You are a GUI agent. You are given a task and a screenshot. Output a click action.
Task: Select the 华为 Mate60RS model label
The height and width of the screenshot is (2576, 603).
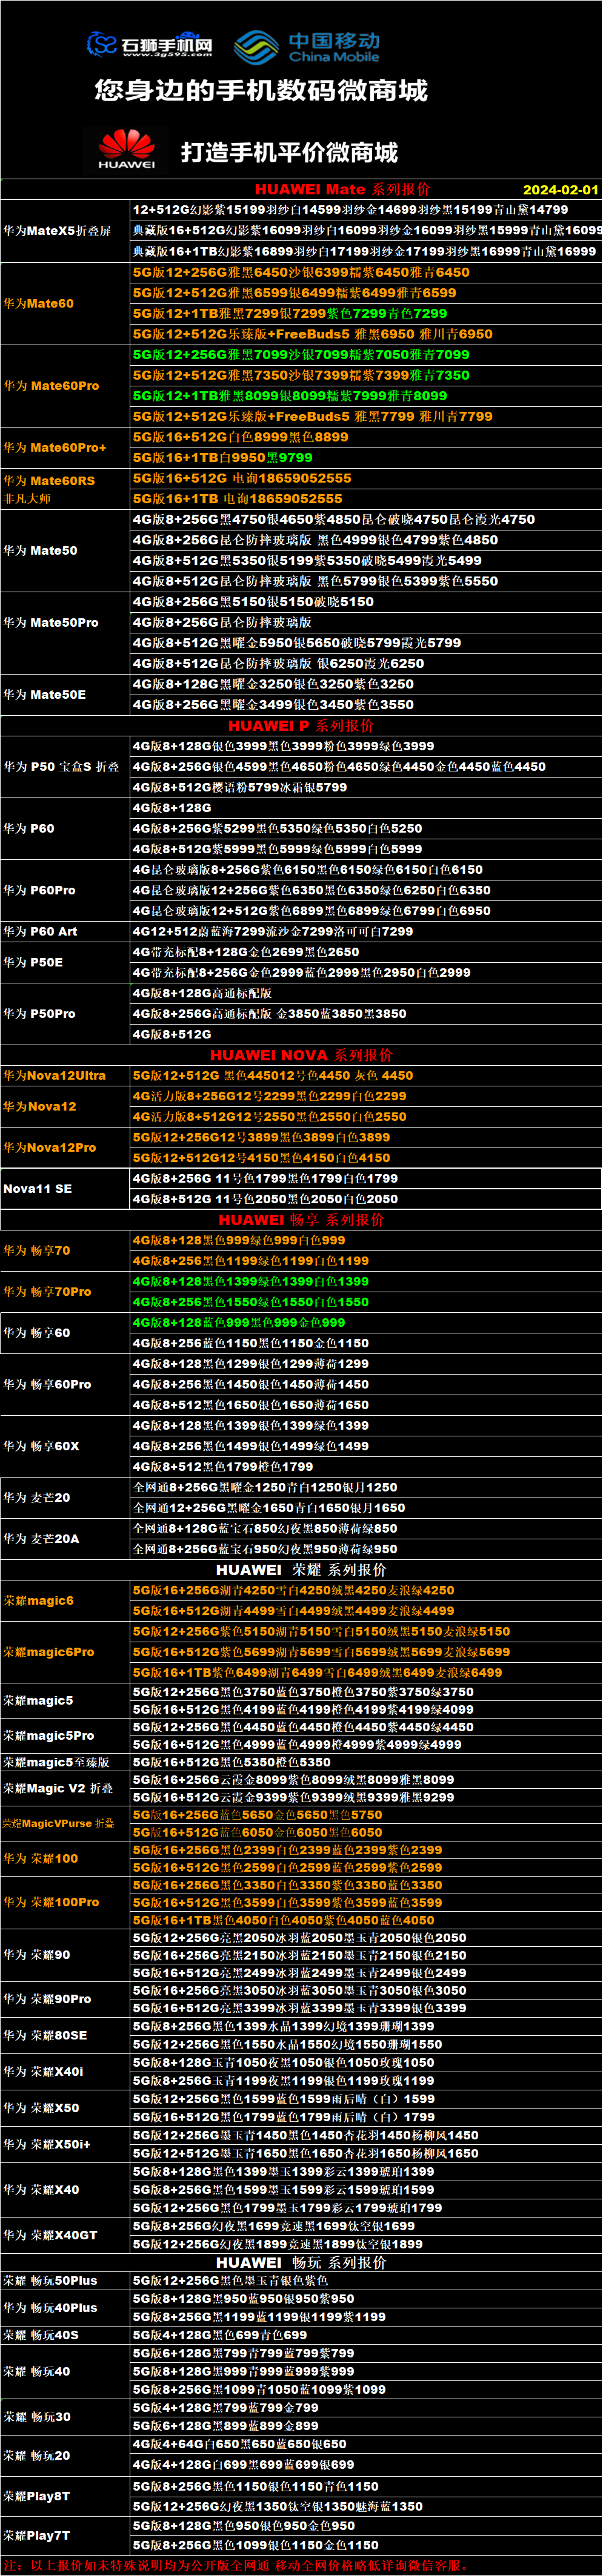coord(49,480)
